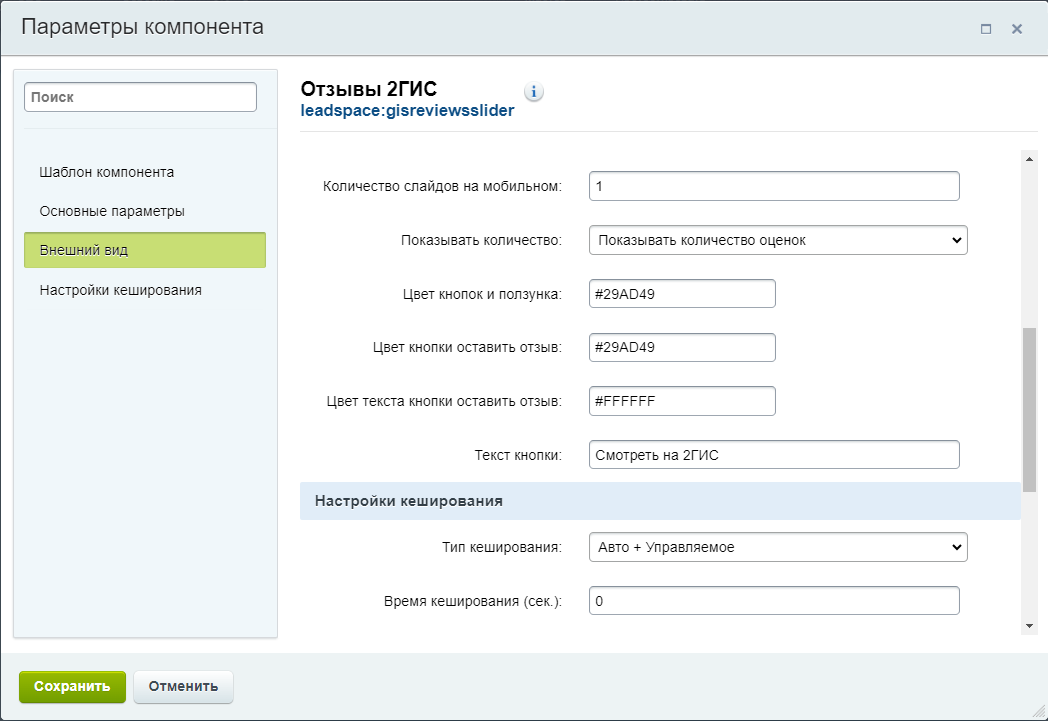Switch to Внешний вид section

pos(144,250)
